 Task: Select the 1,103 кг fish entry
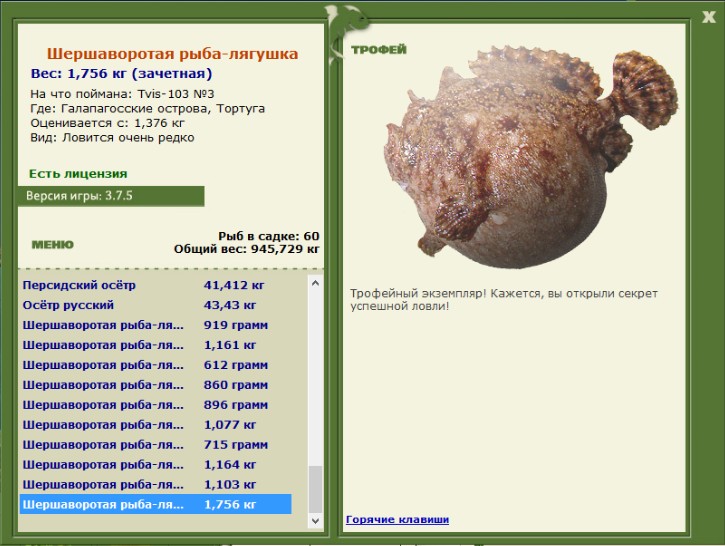pyautogui.click(x=155, y=484)
